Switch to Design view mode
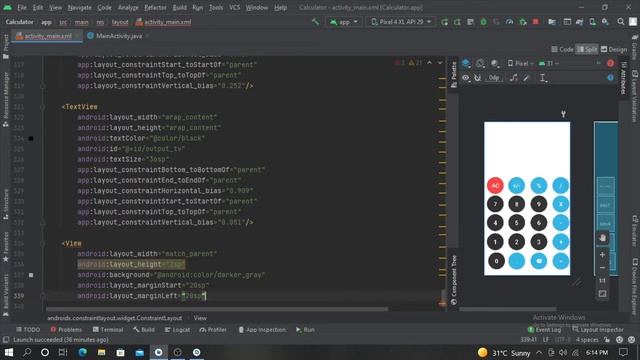Viewport: 640px width, 360px height. 613,49
